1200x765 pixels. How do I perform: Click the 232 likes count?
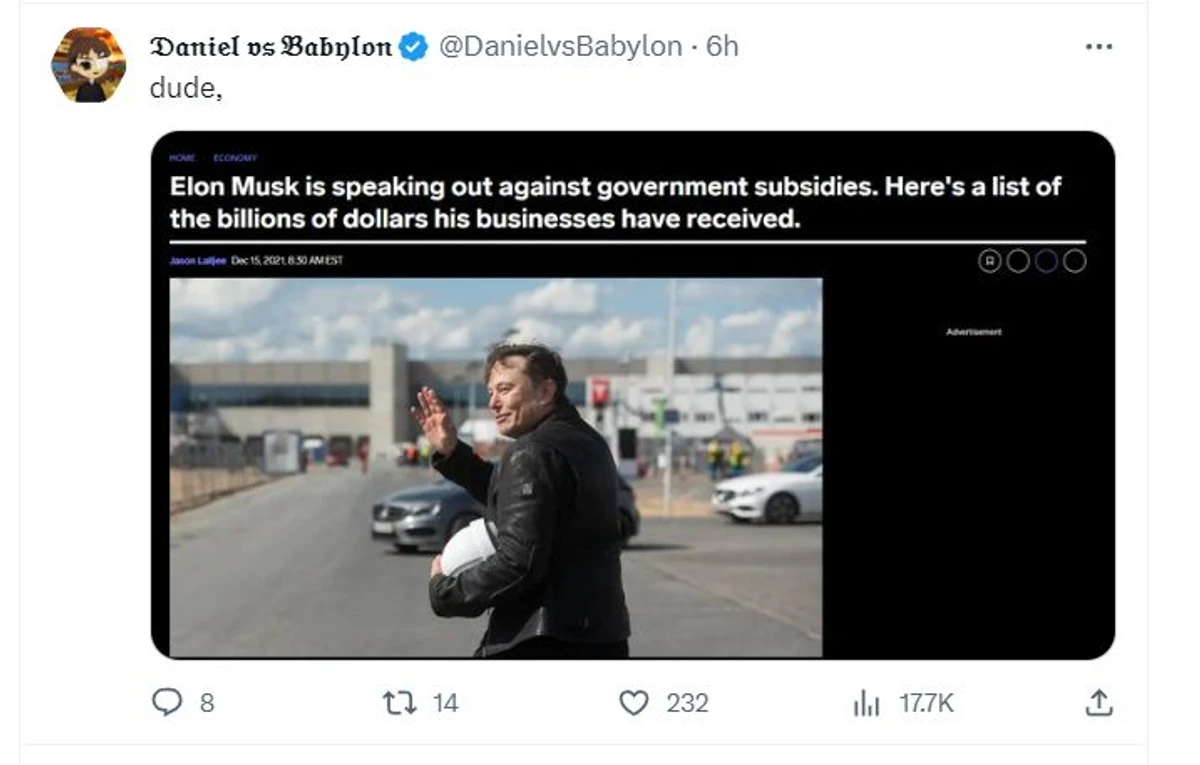click(x=688, y=703)
